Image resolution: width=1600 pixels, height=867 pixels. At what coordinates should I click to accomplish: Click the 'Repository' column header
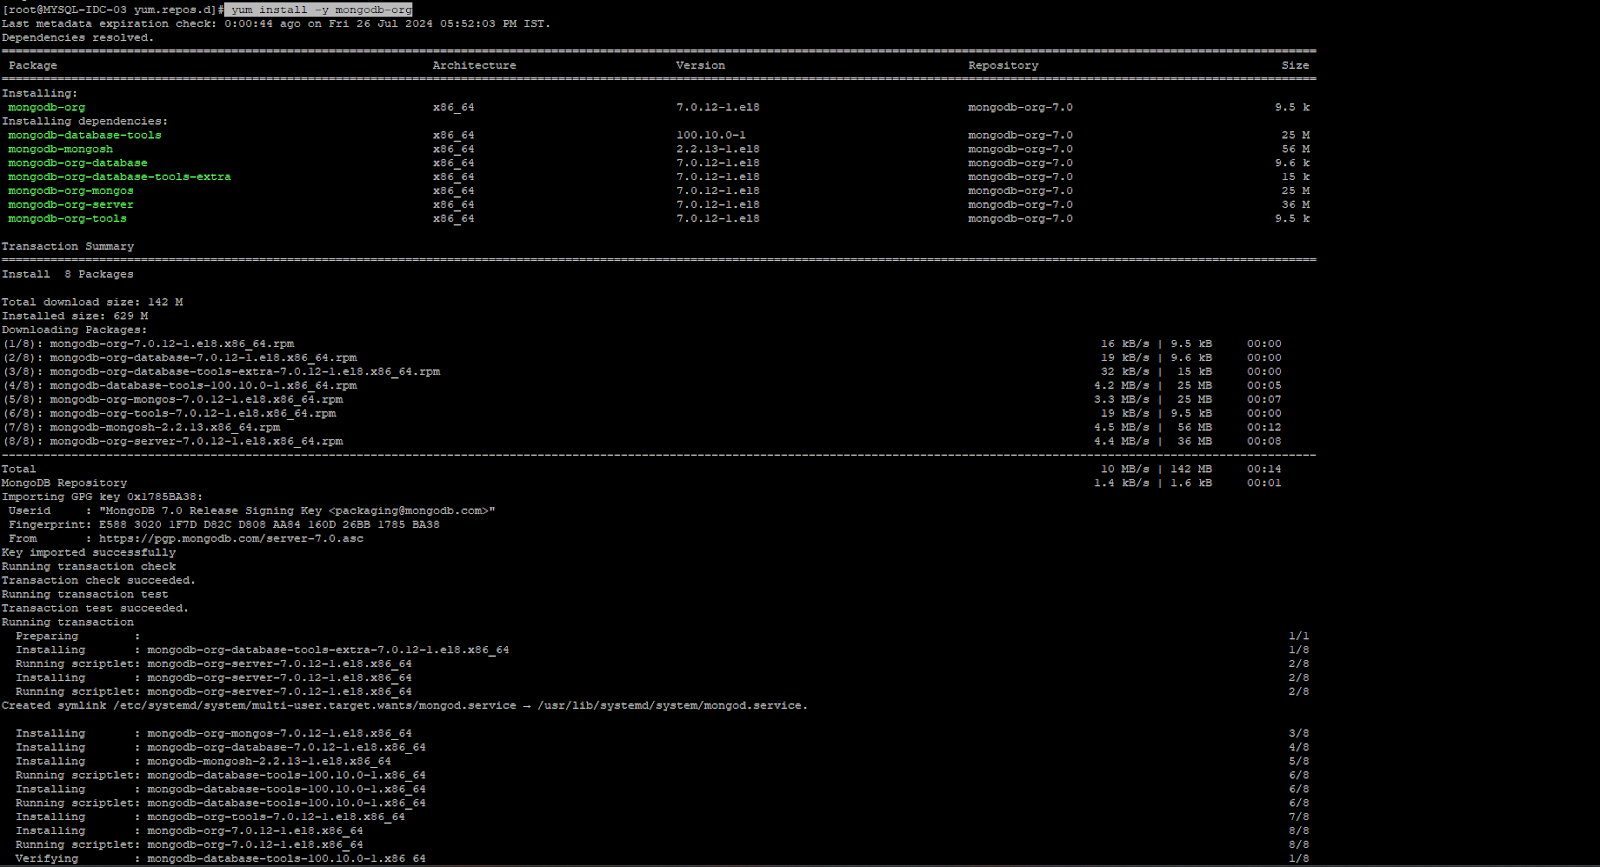1003,65
